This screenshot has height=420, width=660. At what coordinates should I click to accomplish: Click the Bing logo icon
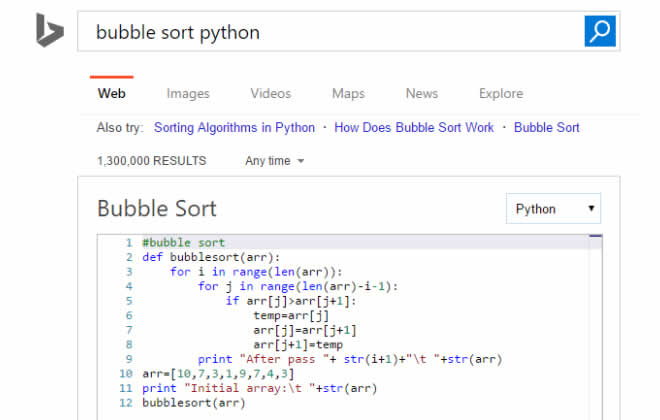tap(50, 30)
